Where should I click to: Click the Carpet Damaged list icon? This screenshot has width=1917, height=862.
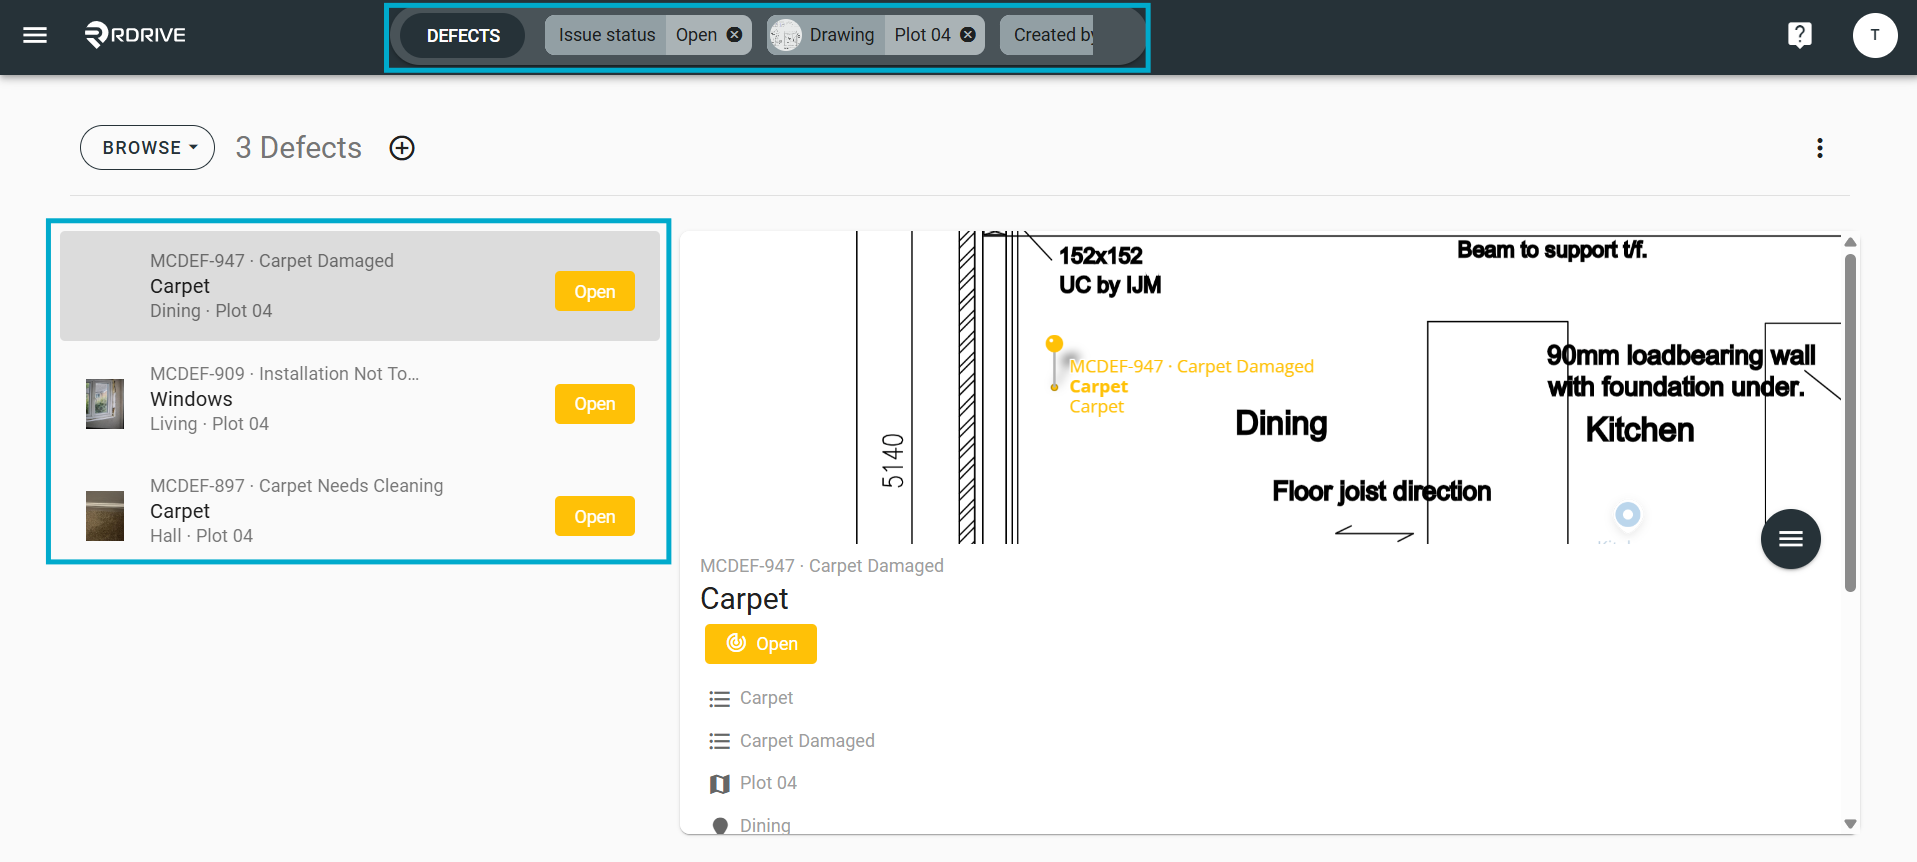(x=719, y=741)
